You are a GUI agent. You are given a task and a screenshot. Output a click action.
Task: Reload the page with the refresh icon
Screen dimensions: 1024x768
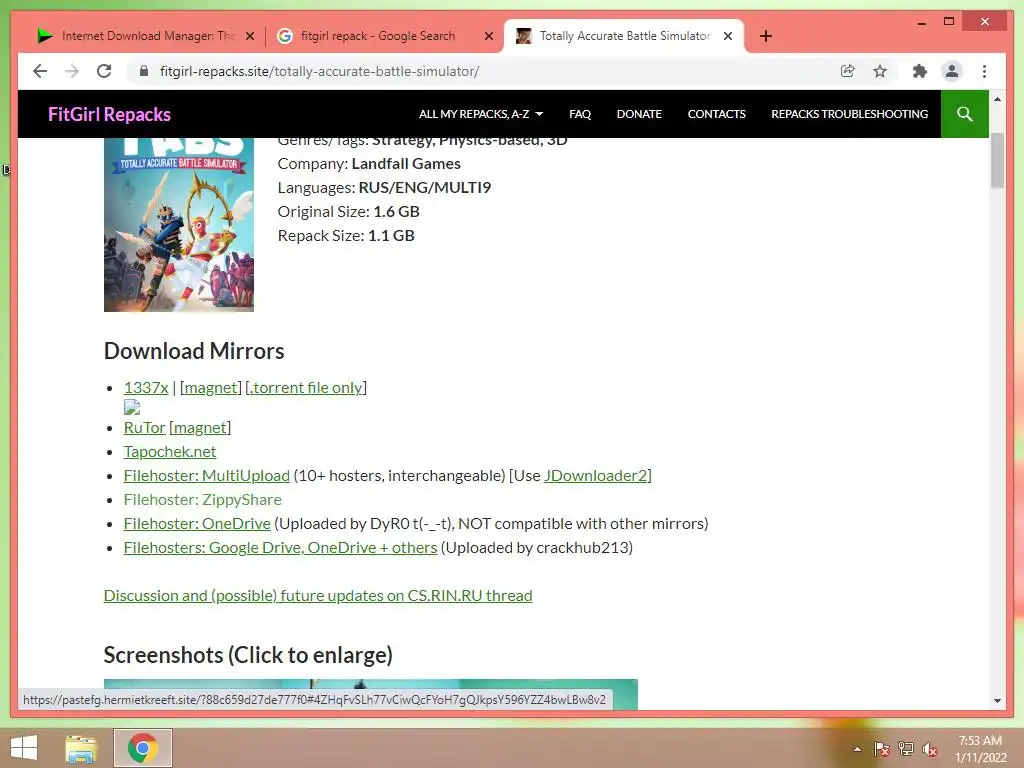(x=104, y=71)
